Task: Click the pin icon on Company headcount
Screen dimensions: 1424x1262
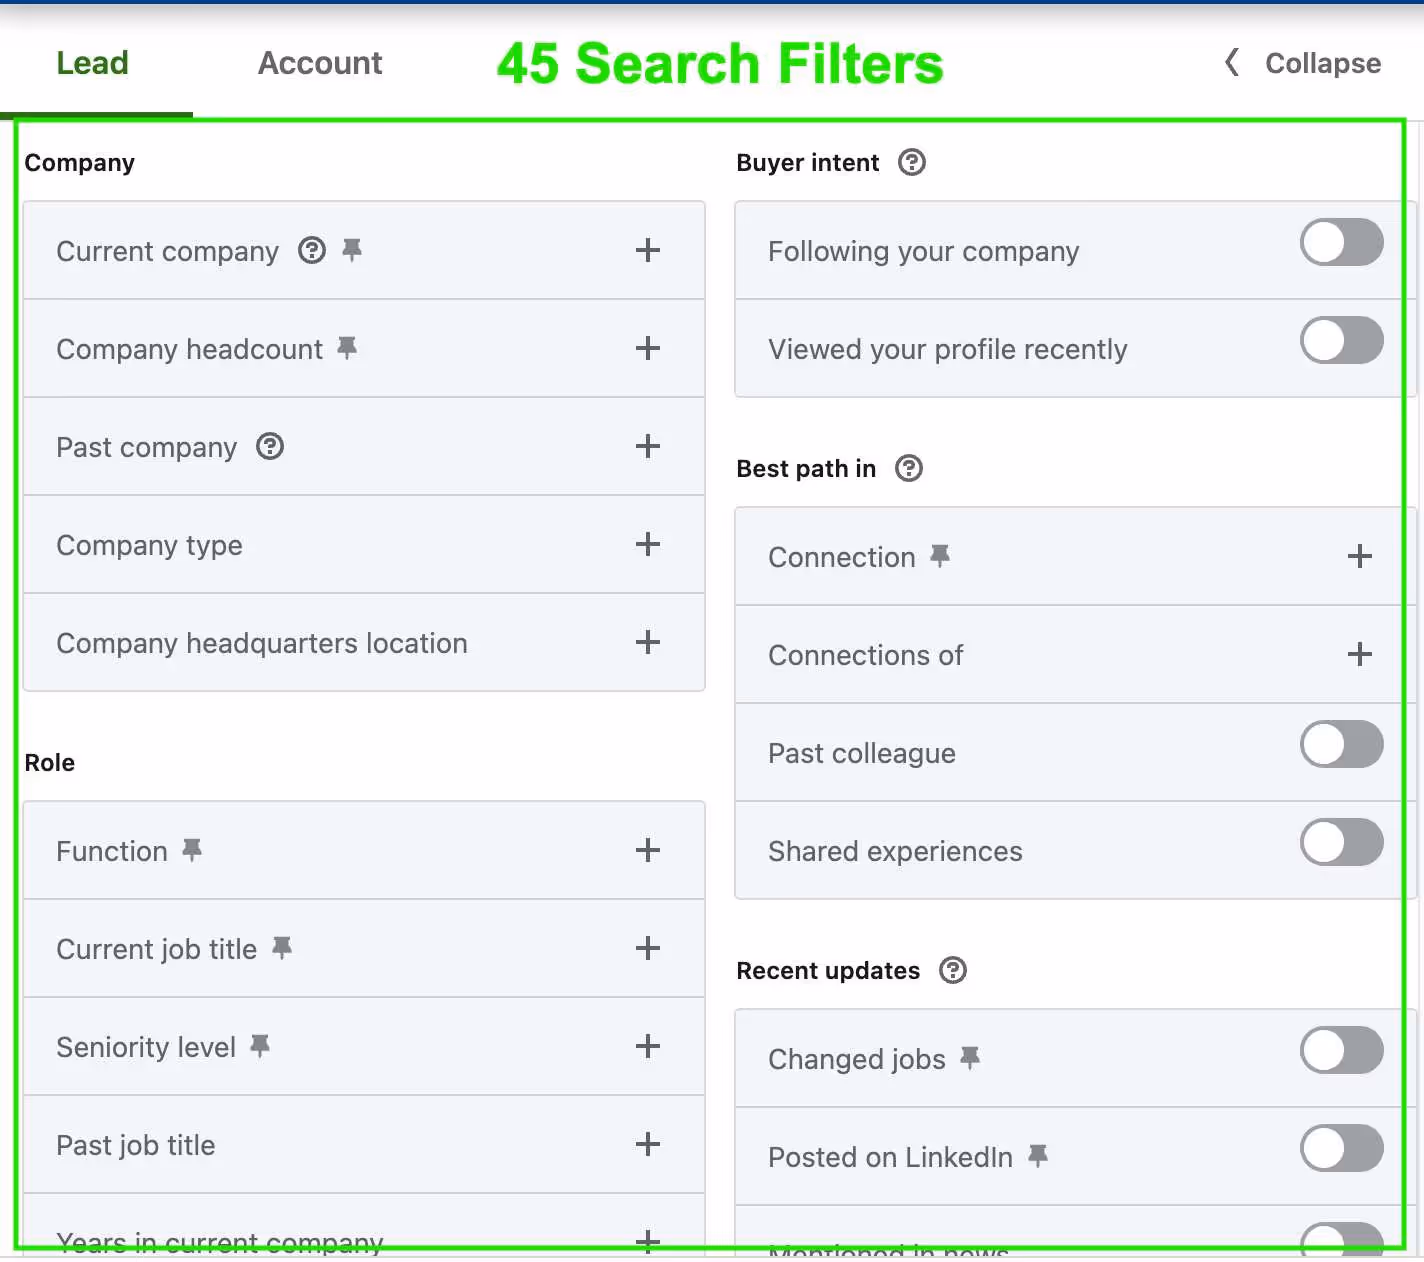Action: (348, 347)
